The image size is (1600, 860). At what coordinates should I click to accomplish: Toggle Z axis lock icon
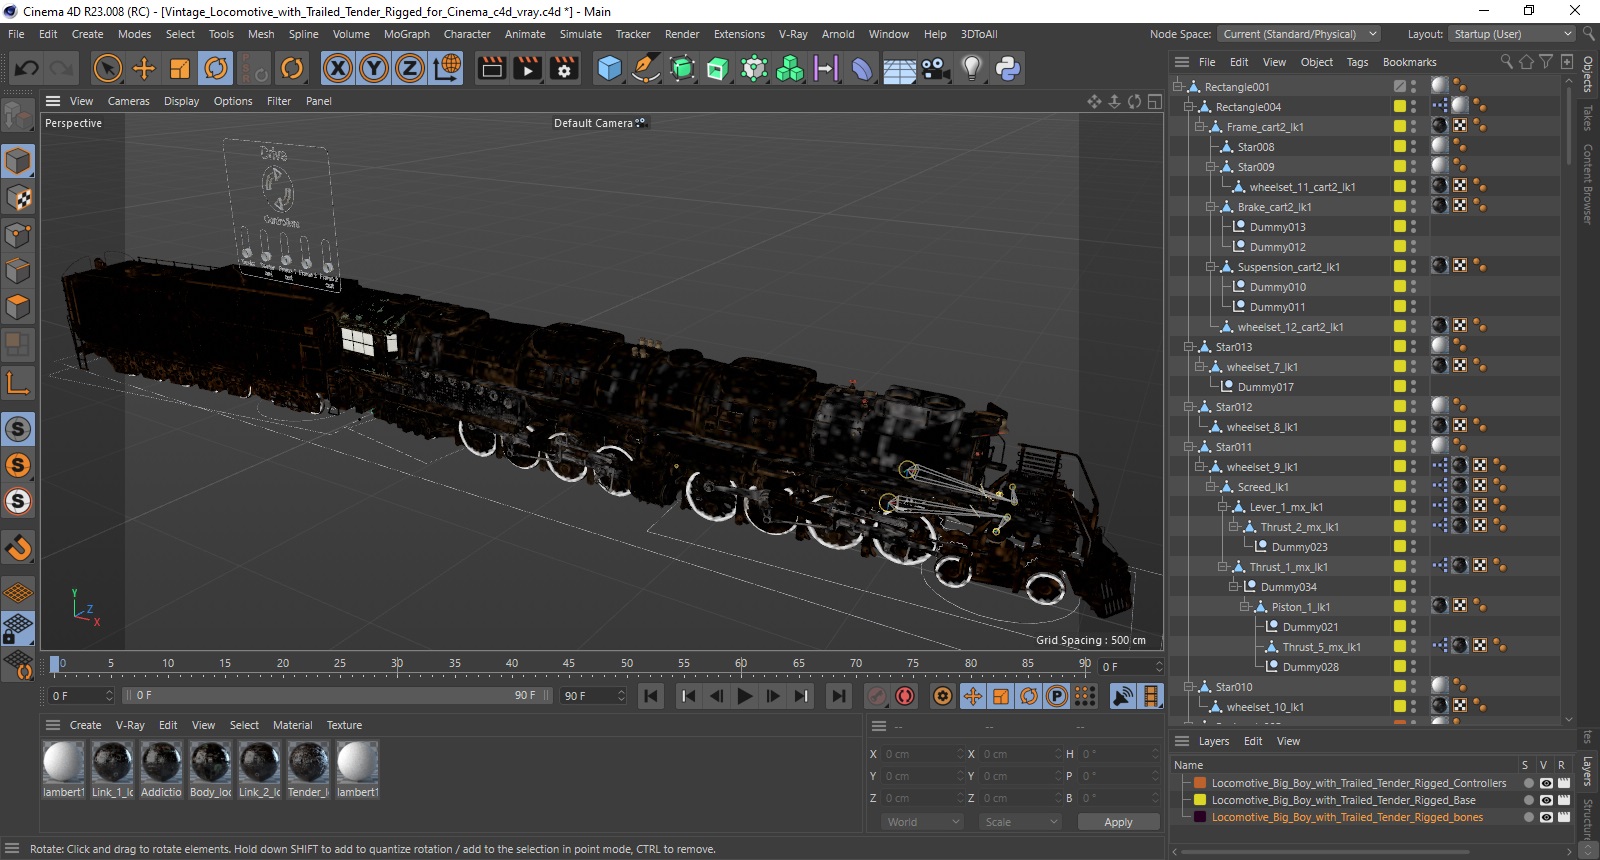(x=410, y=68)
